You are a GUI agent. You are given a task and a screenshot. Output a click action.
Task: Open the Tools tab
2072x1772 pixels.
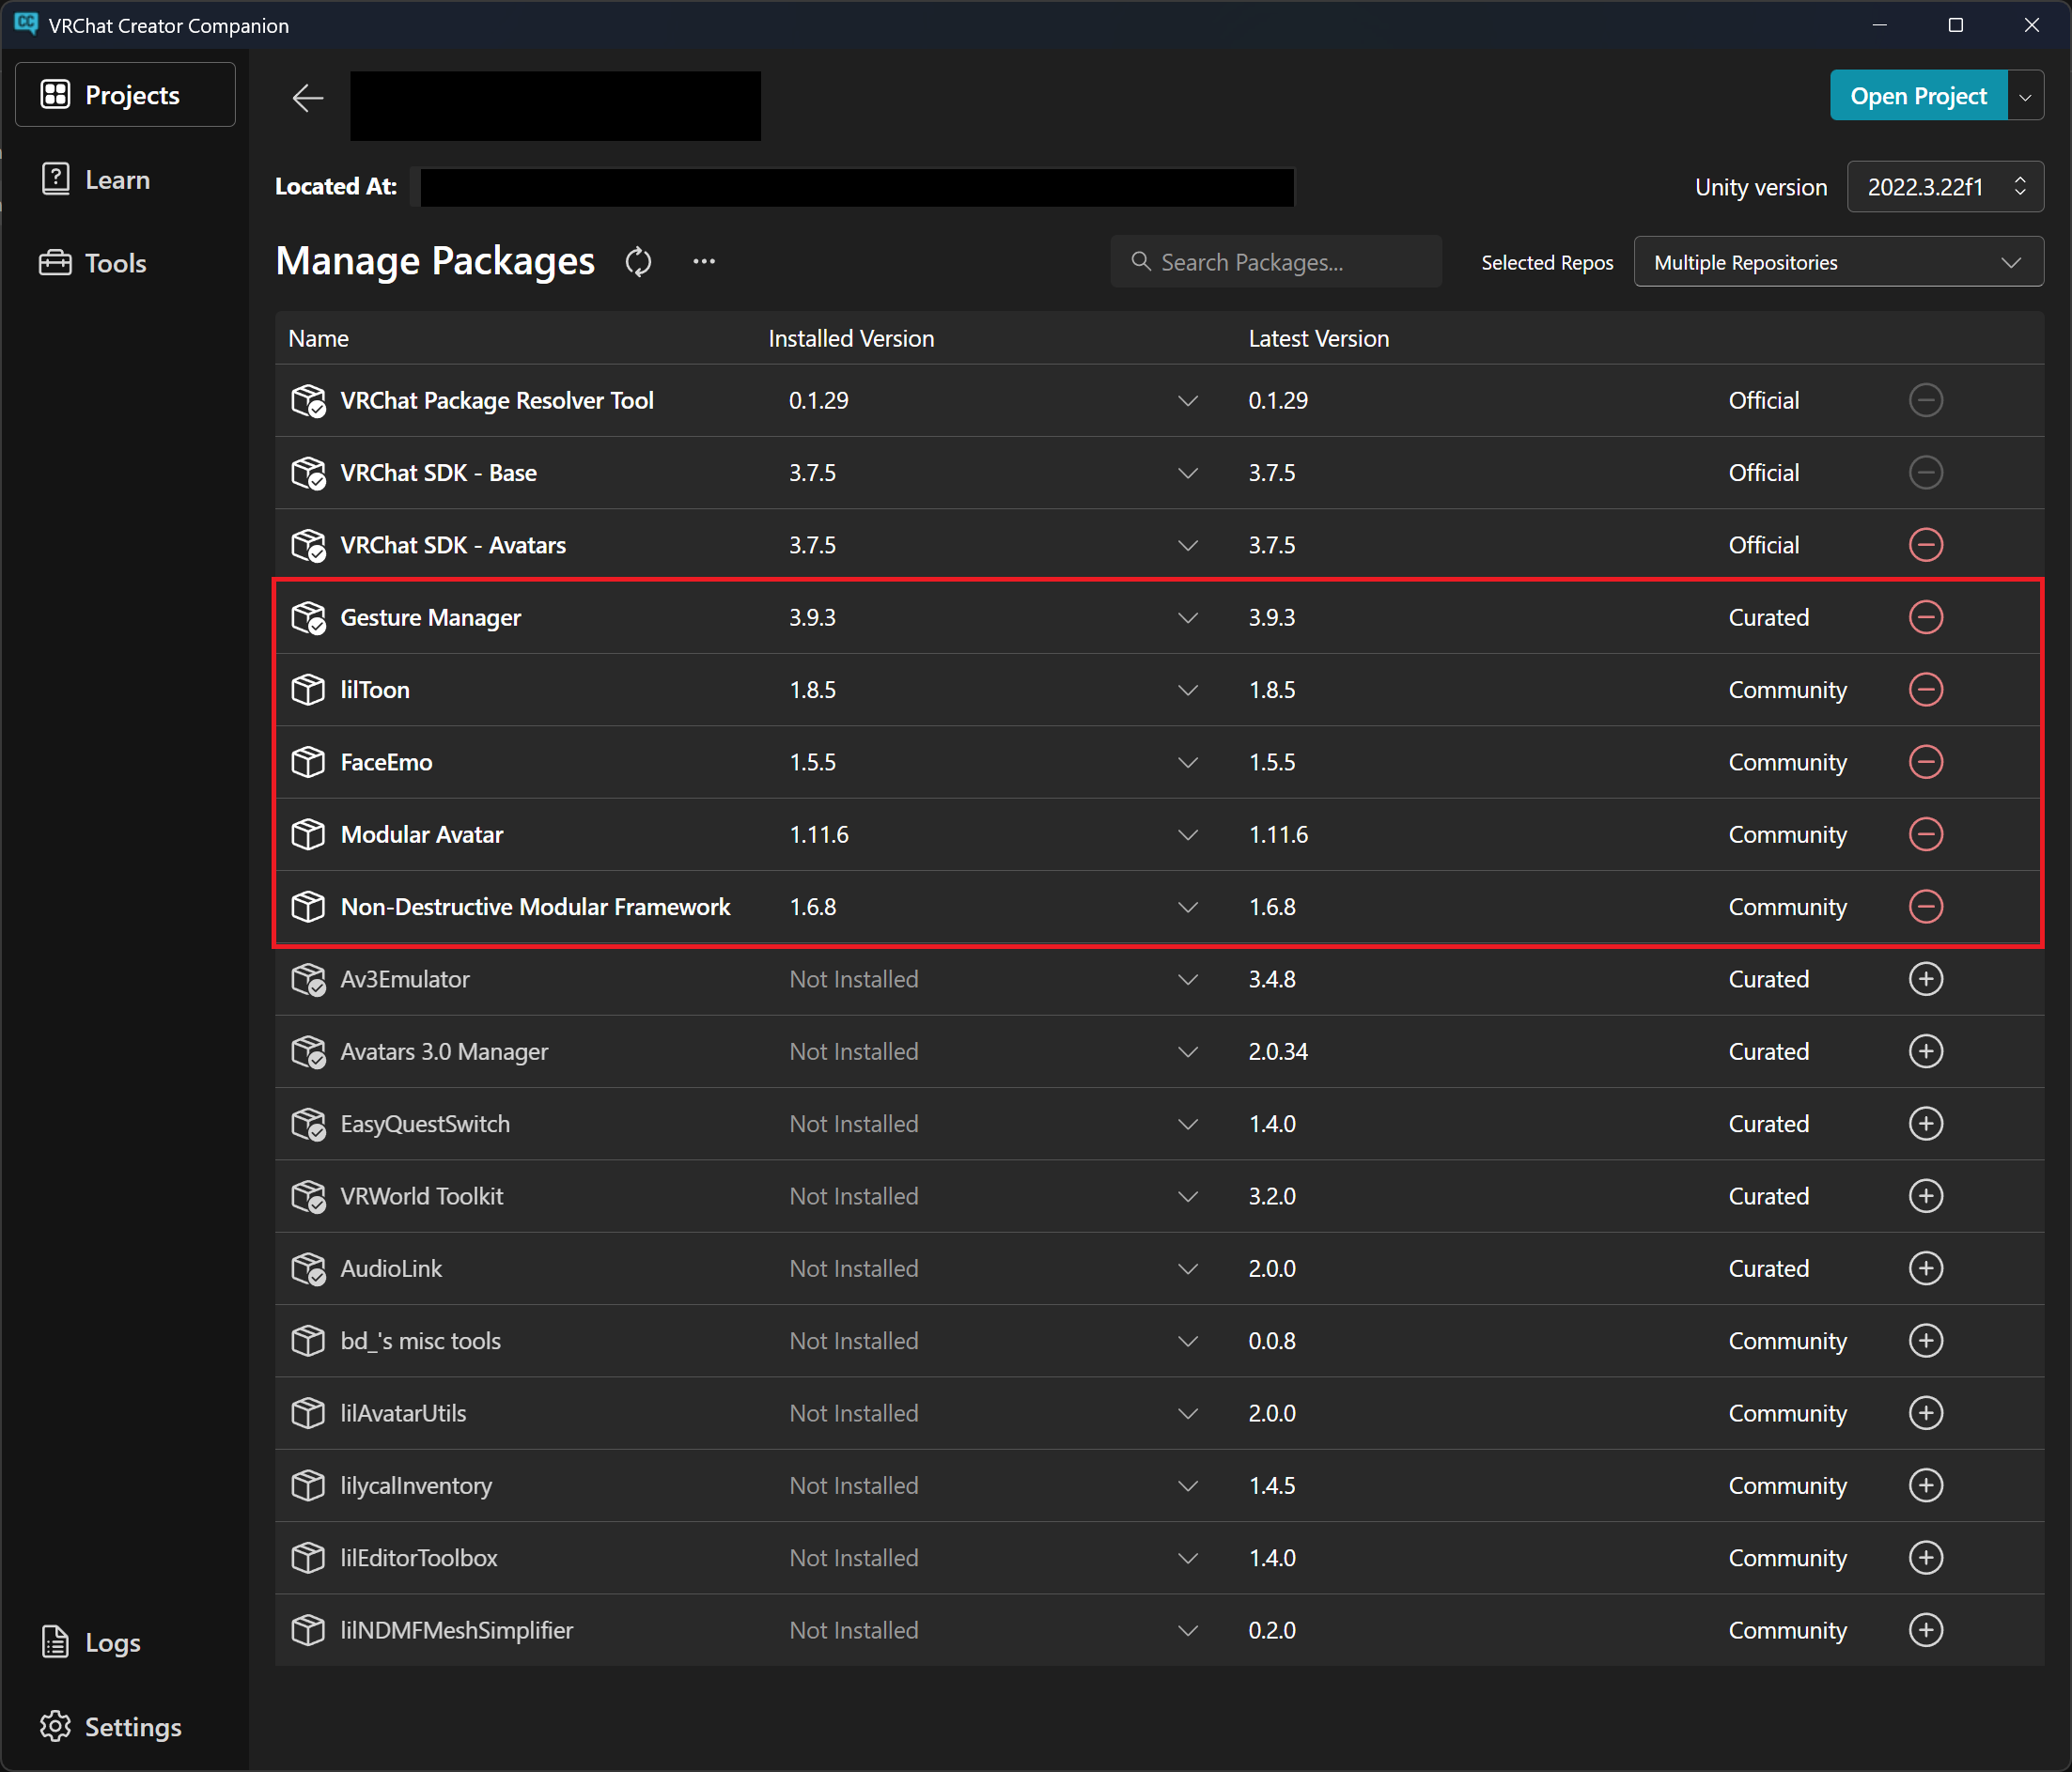[x=125, y=263]
